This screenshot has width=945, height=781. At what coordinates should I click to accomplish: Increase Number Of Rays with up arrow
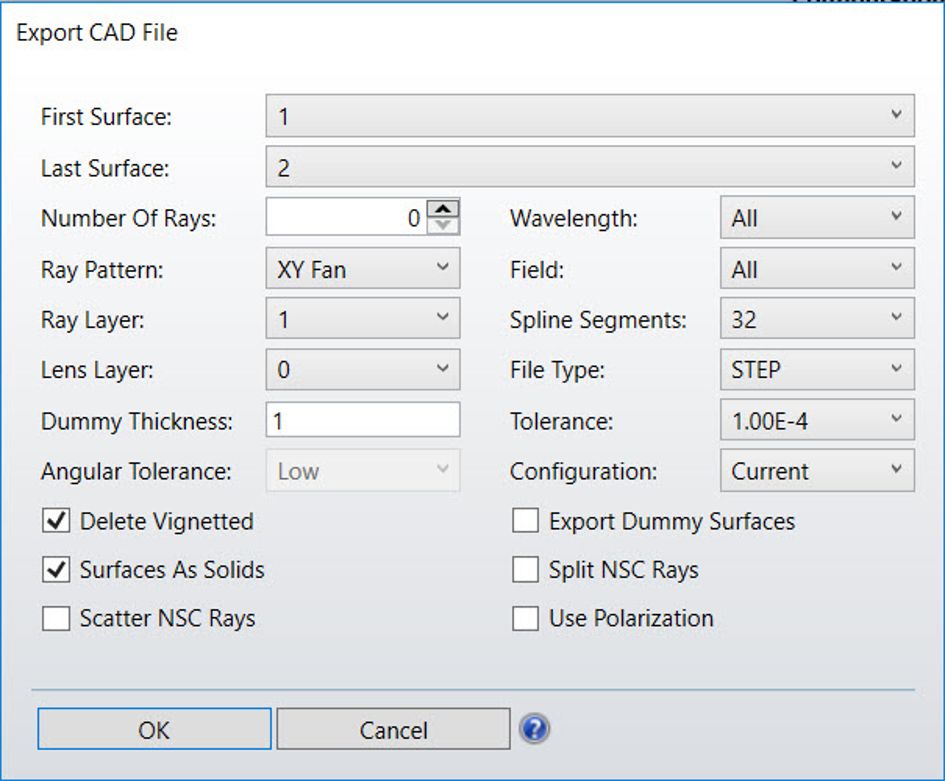tap(443, 210)
